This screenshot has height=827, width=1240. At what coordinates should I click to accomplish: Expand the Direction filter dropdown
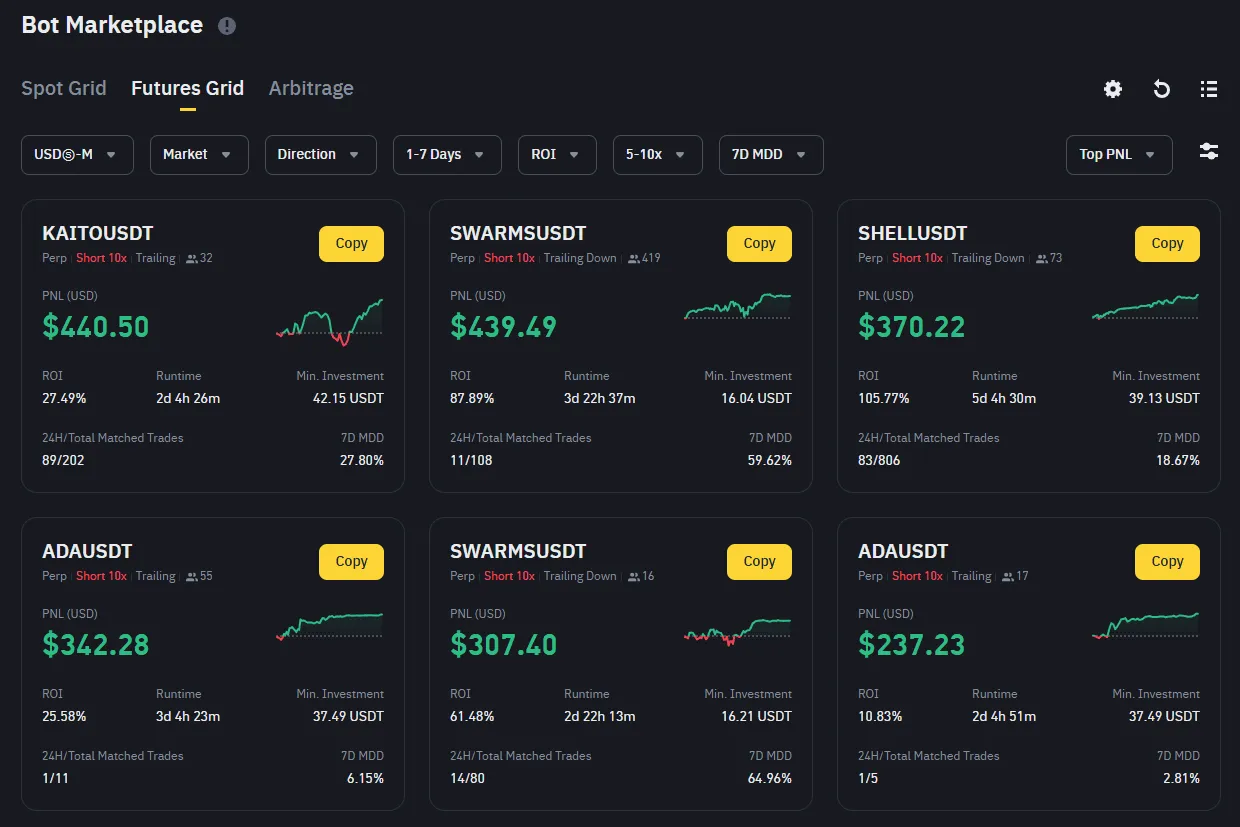[320, 155]
